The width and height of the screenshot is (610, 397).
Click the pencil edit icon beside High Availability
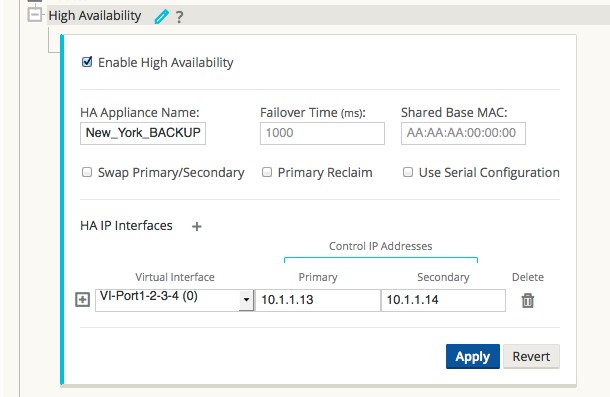[x=161, y=17]
